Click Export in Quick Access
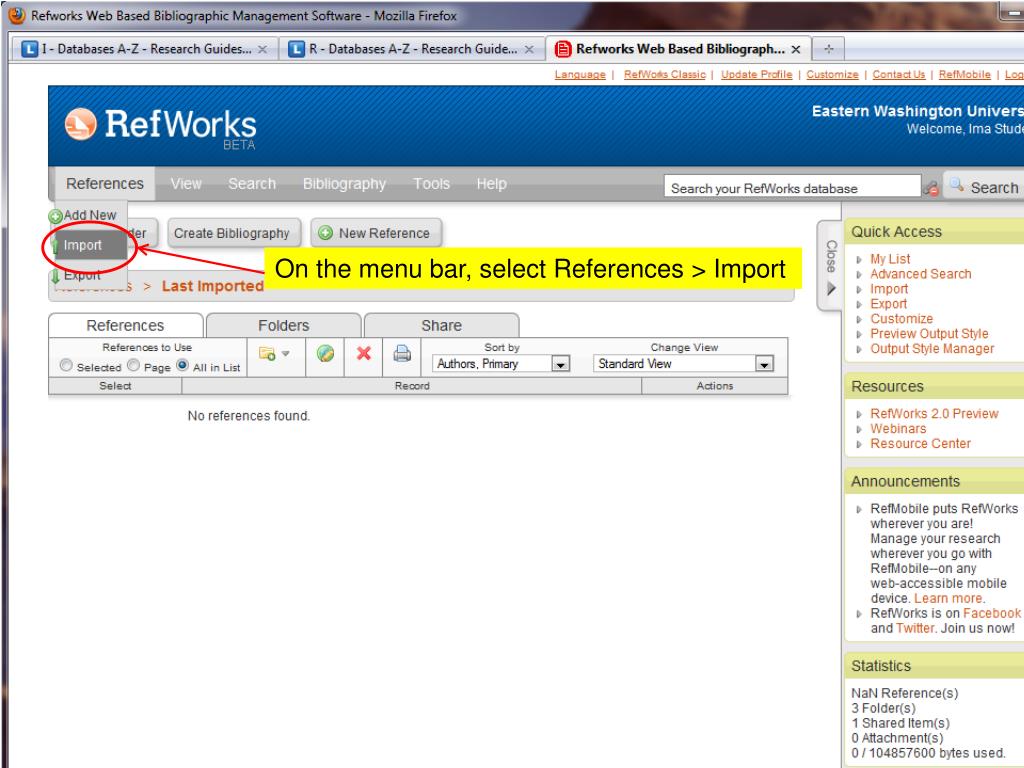The width and height of the screenshot is (1024, 768). pos(888,304)
